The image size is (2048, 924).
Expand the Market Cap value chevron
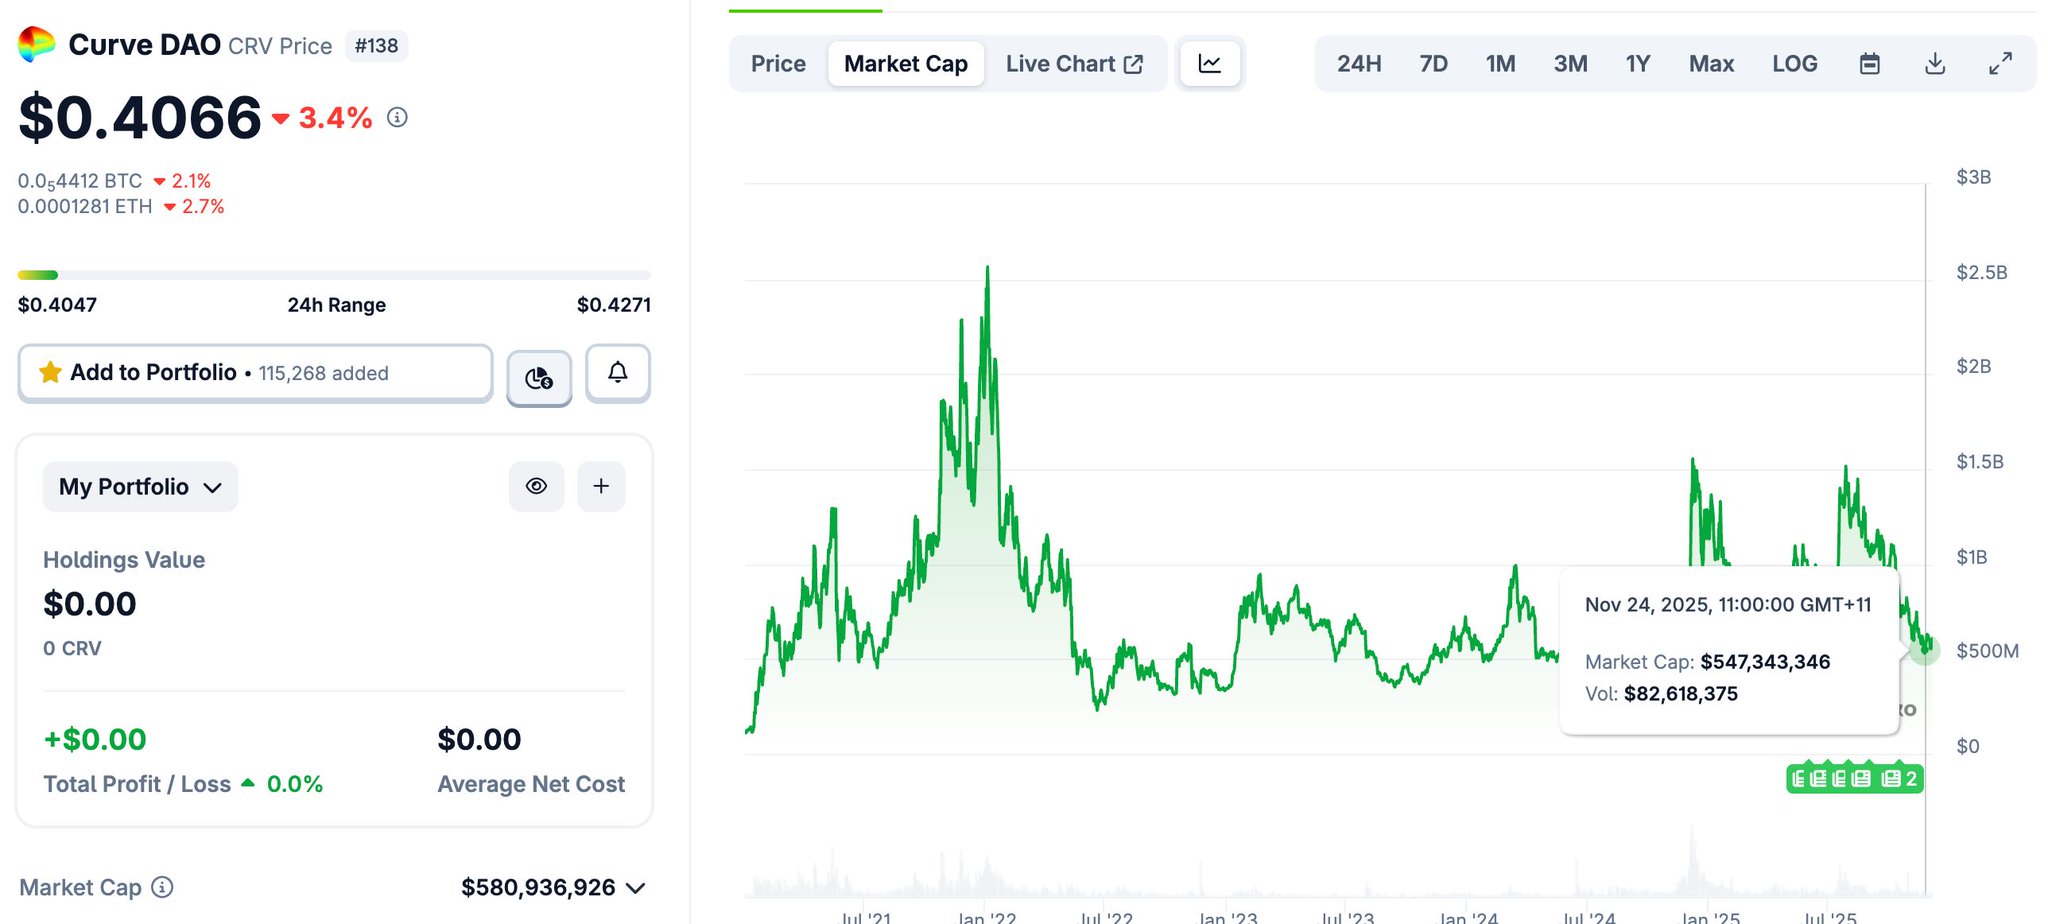pos(636,888)
